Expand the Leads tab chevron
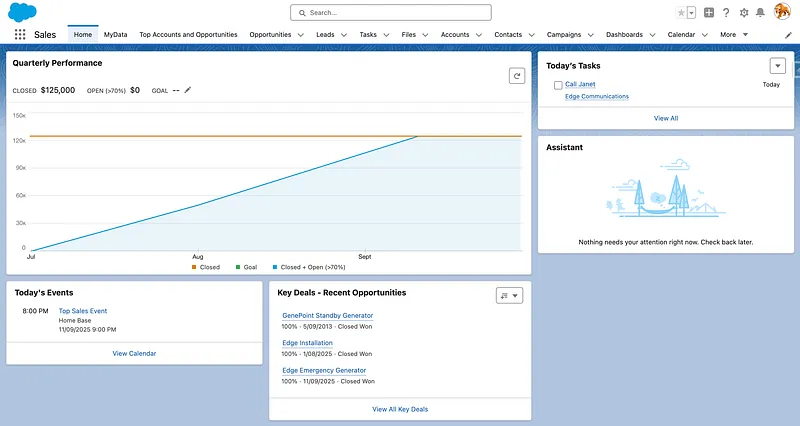The image size is (800, 426). coord(344,35)
